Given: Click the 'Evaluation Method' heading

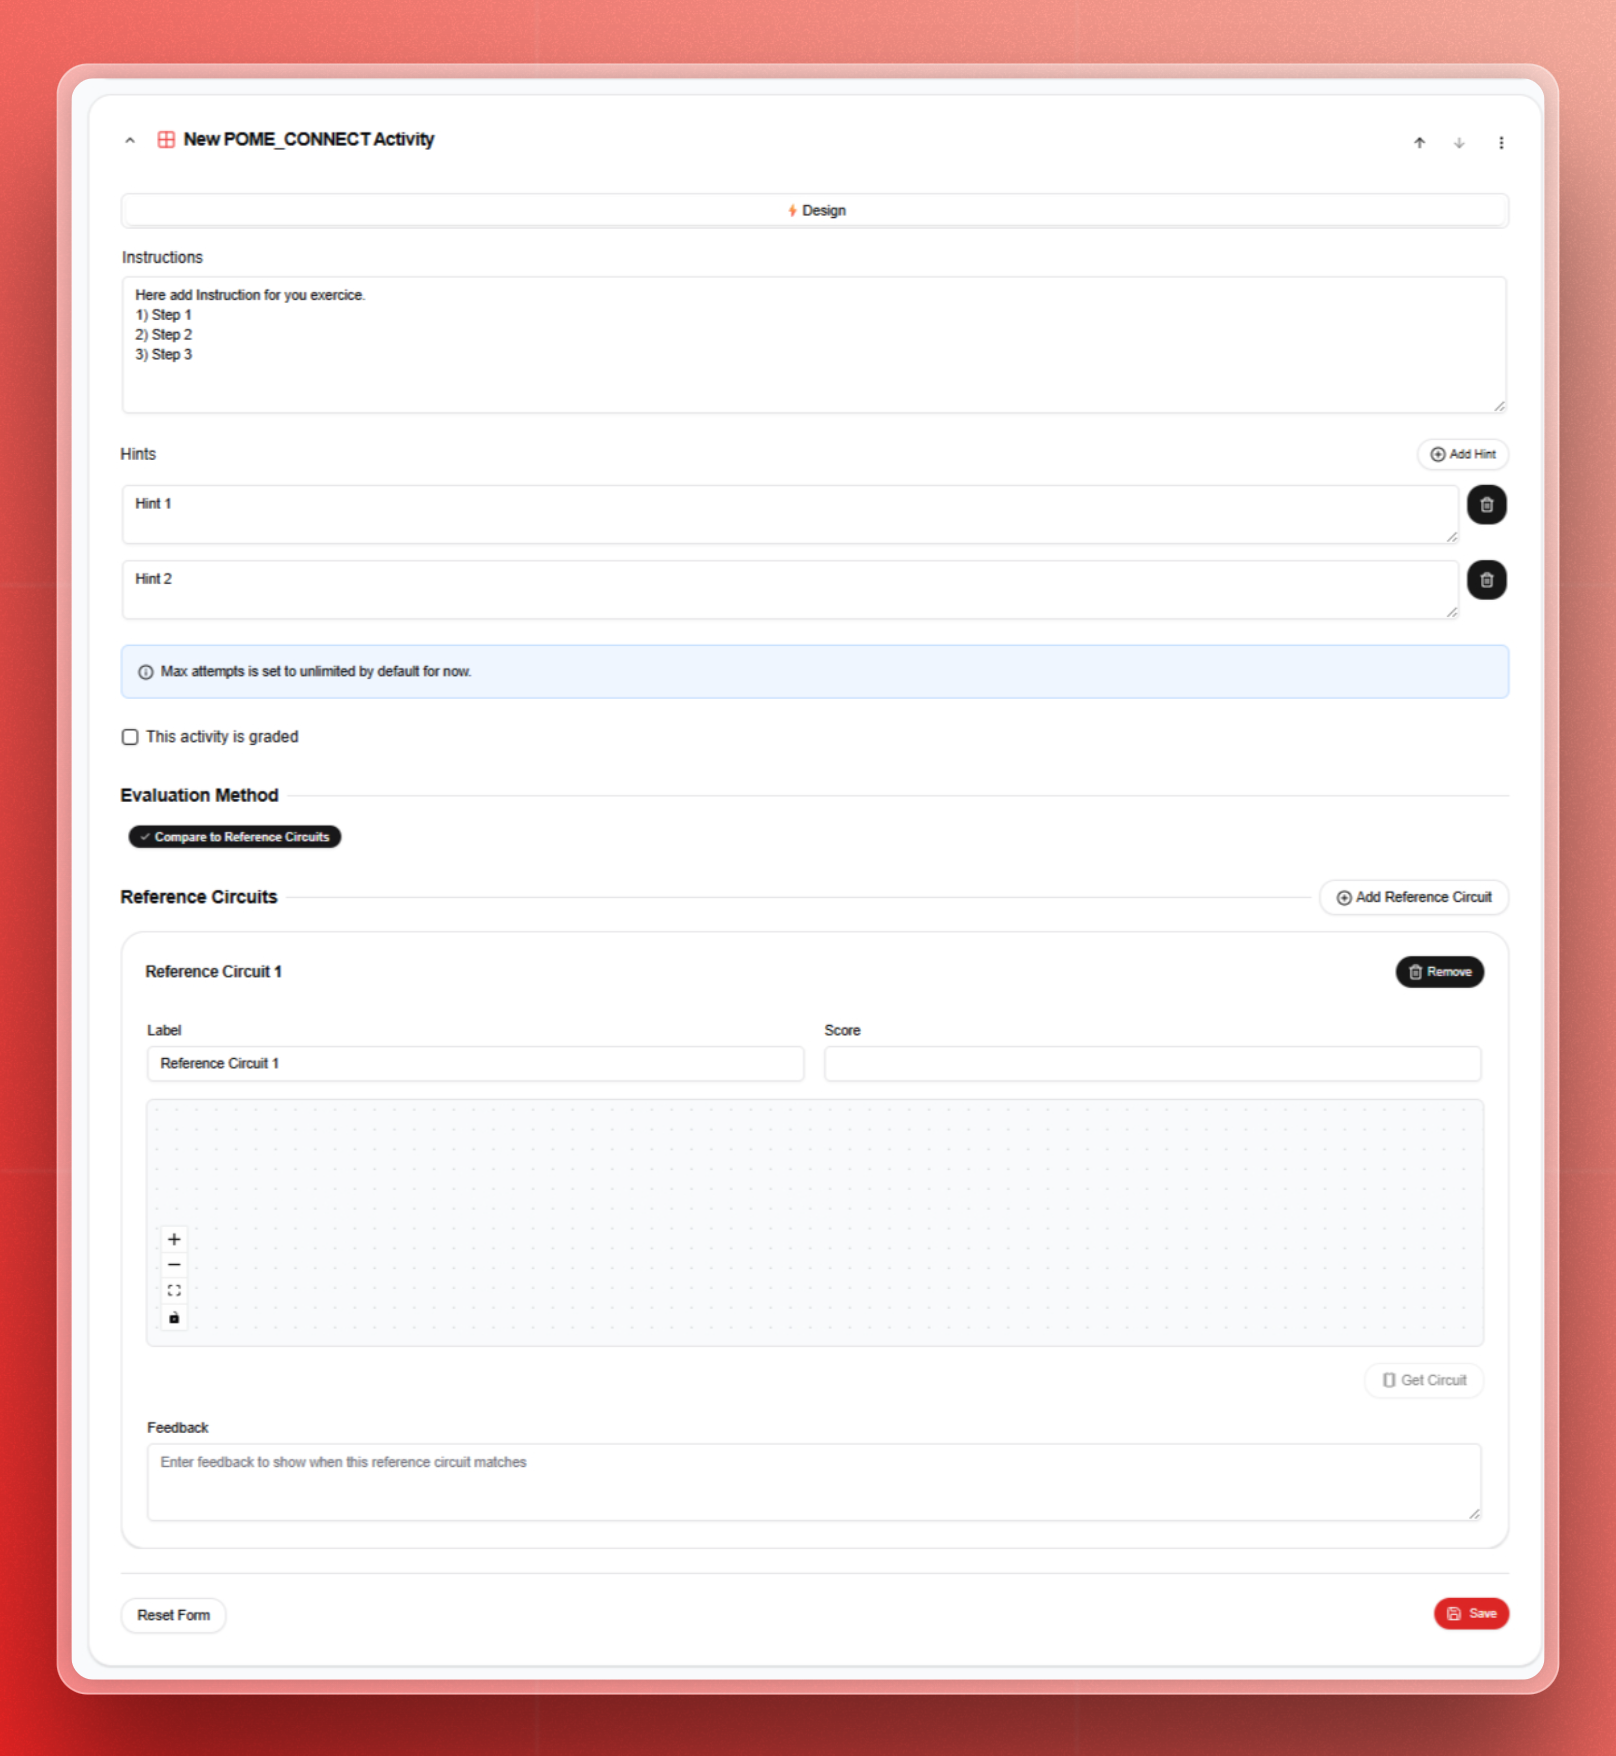Looking at the screenshot, I should (200, 795).
